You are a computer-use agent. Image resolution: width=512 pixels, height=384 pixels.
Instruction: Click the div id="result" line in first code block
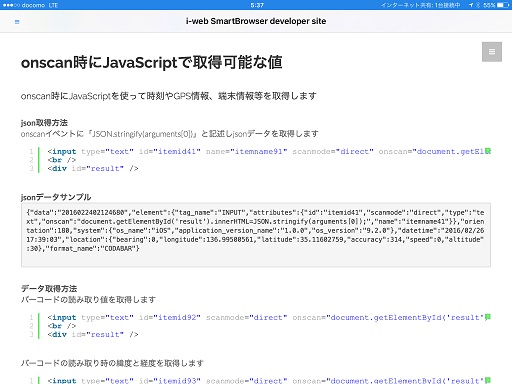pyautogui.click(x=93, y=168)
